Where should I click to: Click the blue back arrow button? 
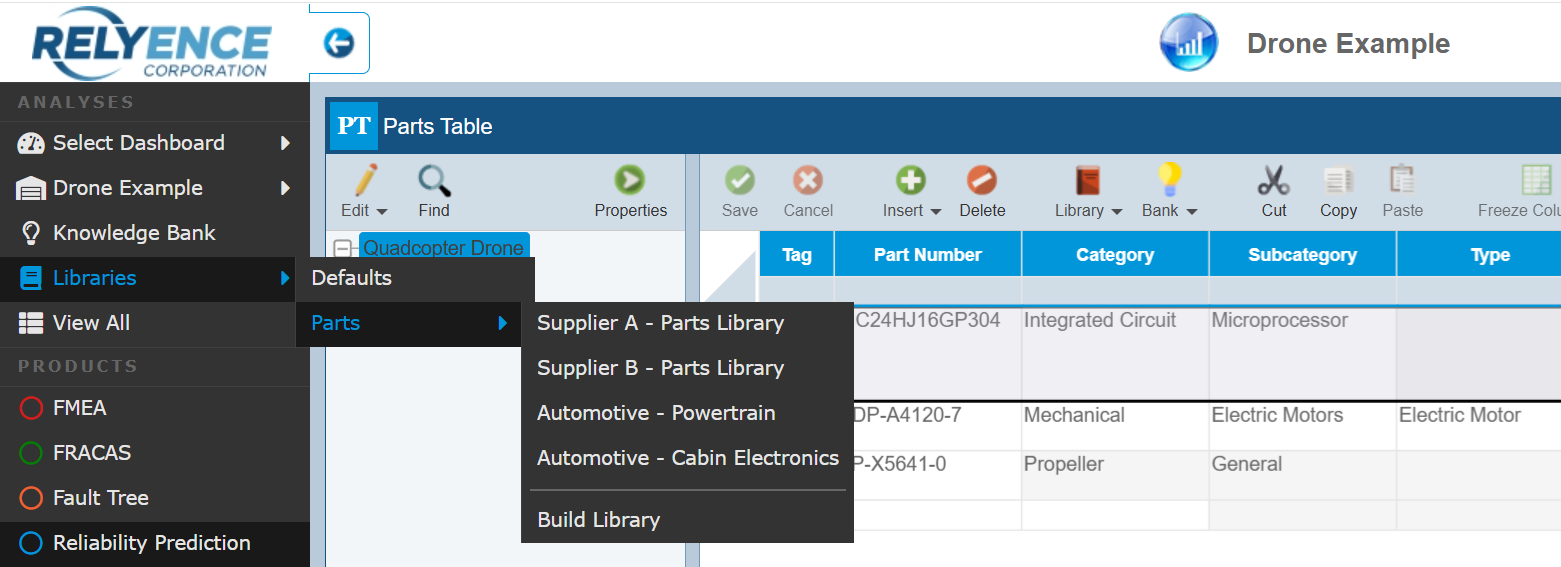[x=339, y=43]
